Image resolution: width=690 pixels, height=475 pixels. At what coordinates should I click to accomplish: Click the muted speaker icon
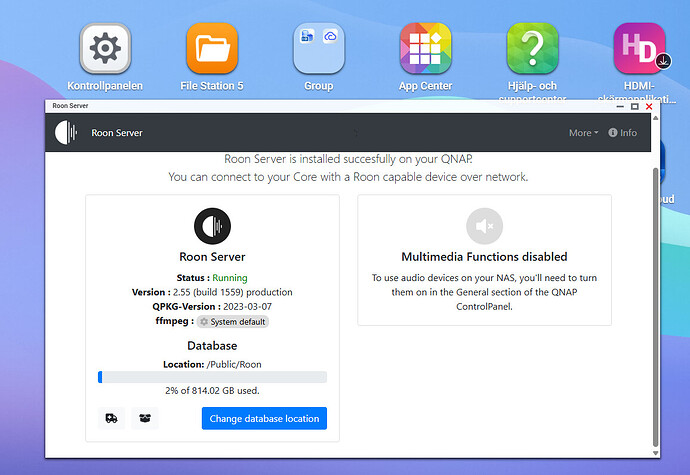tap(484, 226)
